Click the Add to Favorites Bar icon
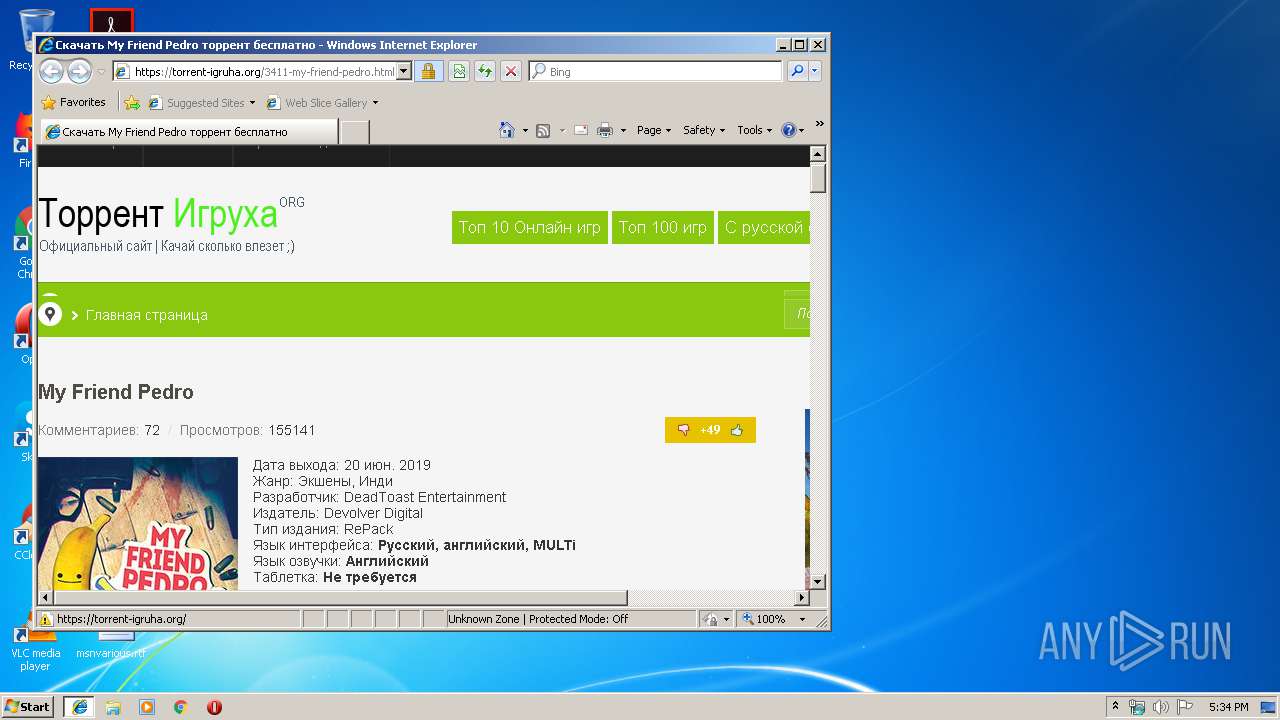This screenshot has height=720, width=1280. [x=132, y=102]
